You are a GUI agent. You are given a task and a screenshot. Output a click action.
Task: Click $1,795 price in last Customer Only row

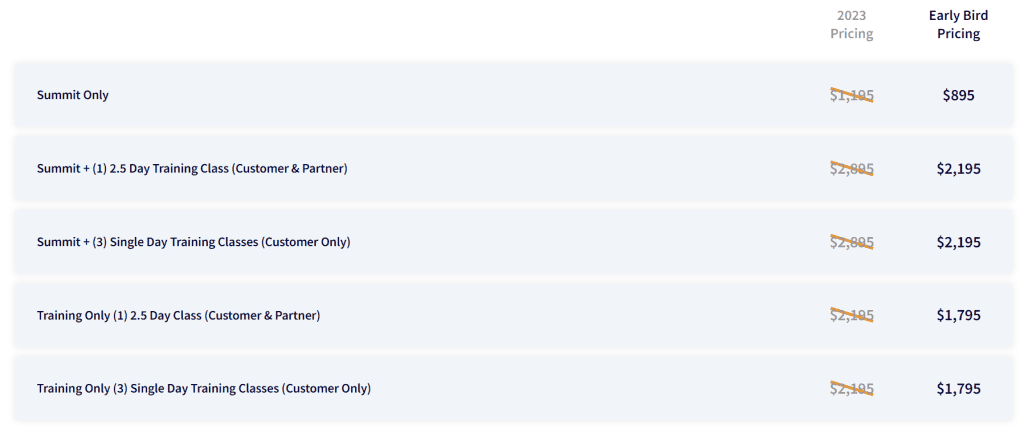958,389
